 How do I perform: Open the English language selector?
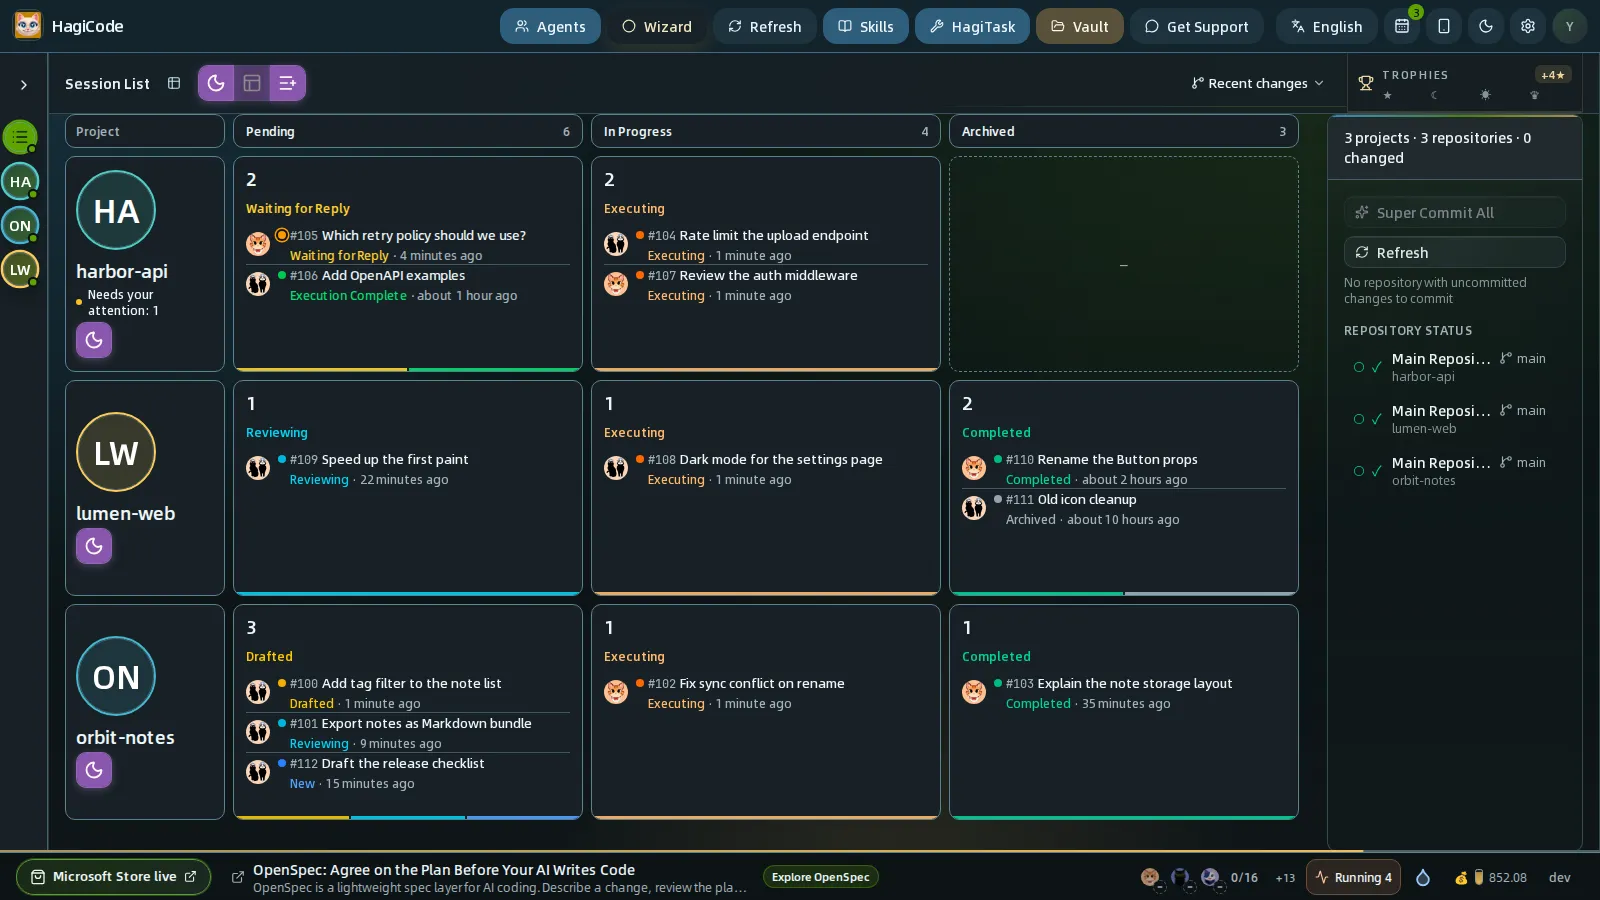point(1326,26)
